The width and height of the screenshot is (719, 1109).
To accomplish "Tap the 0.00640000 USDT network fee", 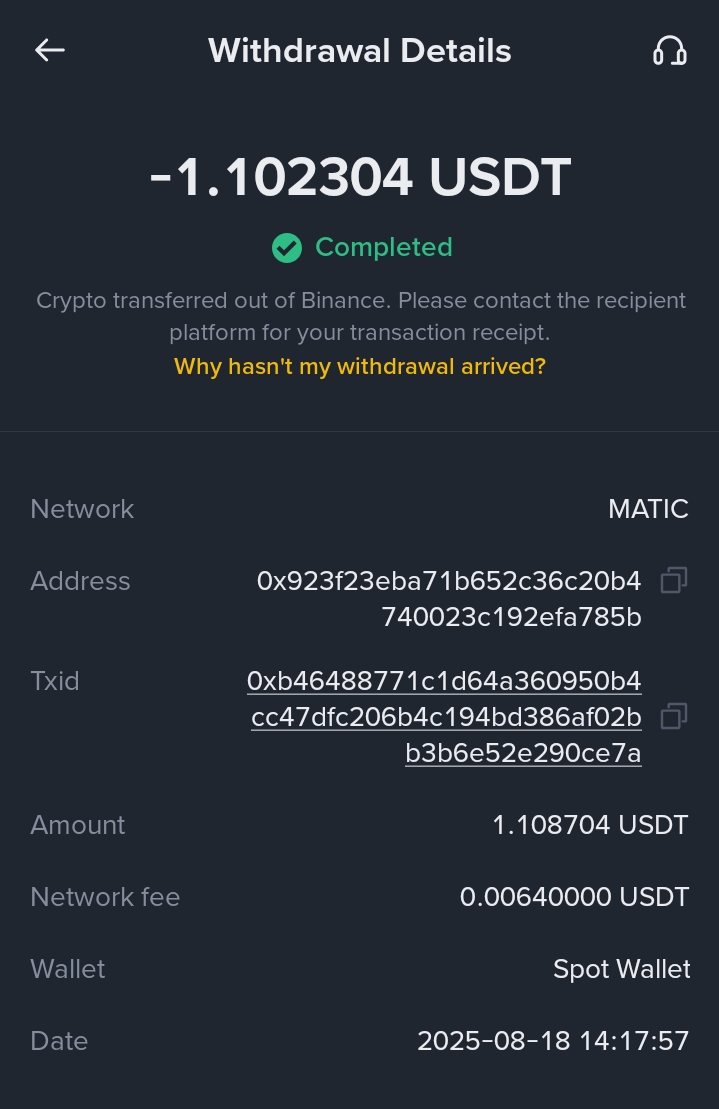I will tap(574, 897).
